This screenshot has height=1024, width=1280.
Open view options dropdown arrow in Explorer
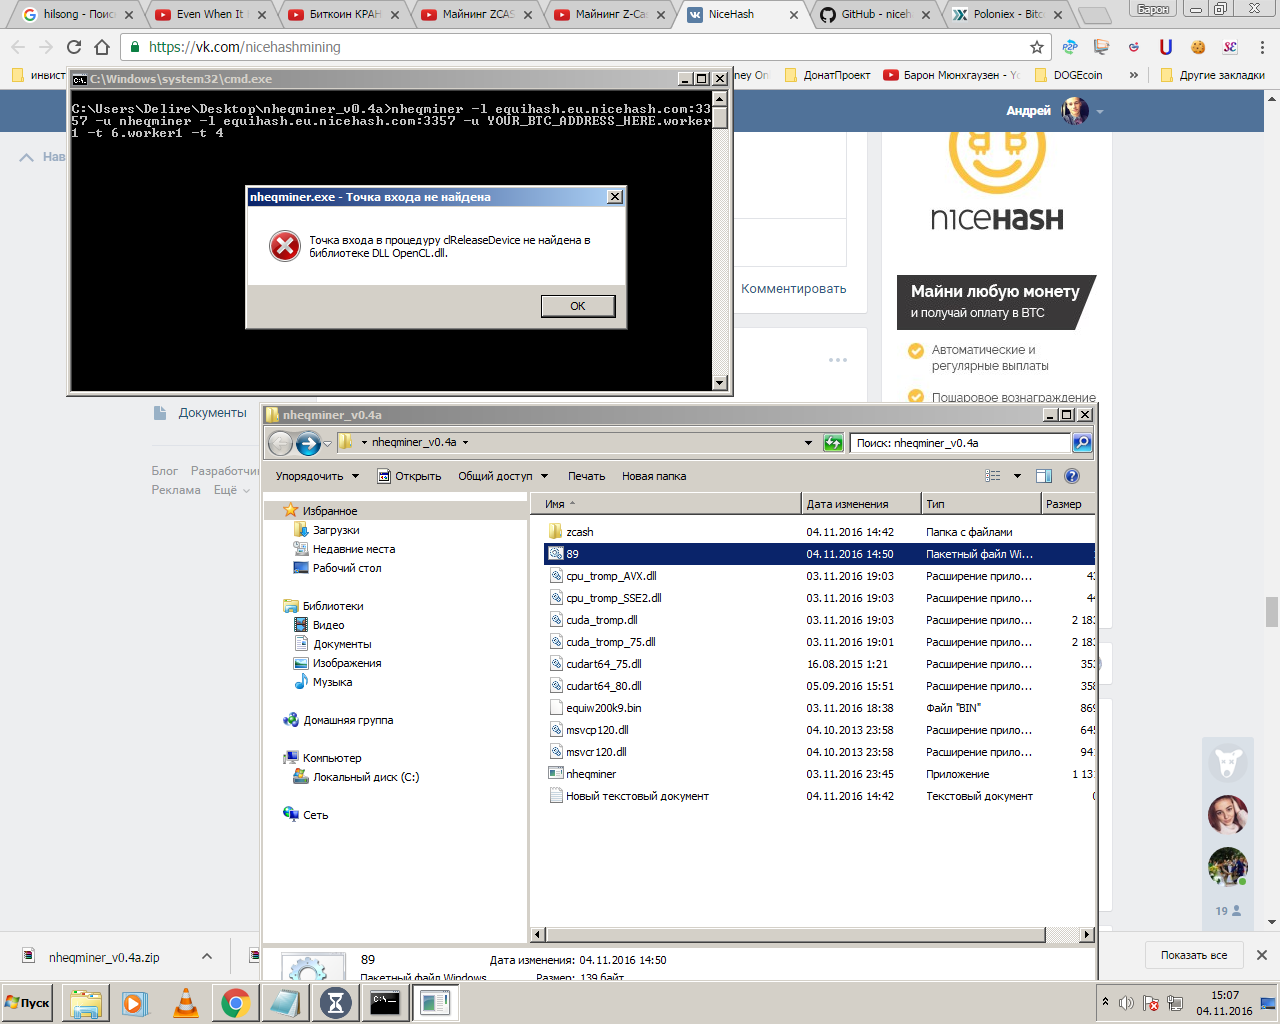pyautogui.click(x=1018, y=476)
